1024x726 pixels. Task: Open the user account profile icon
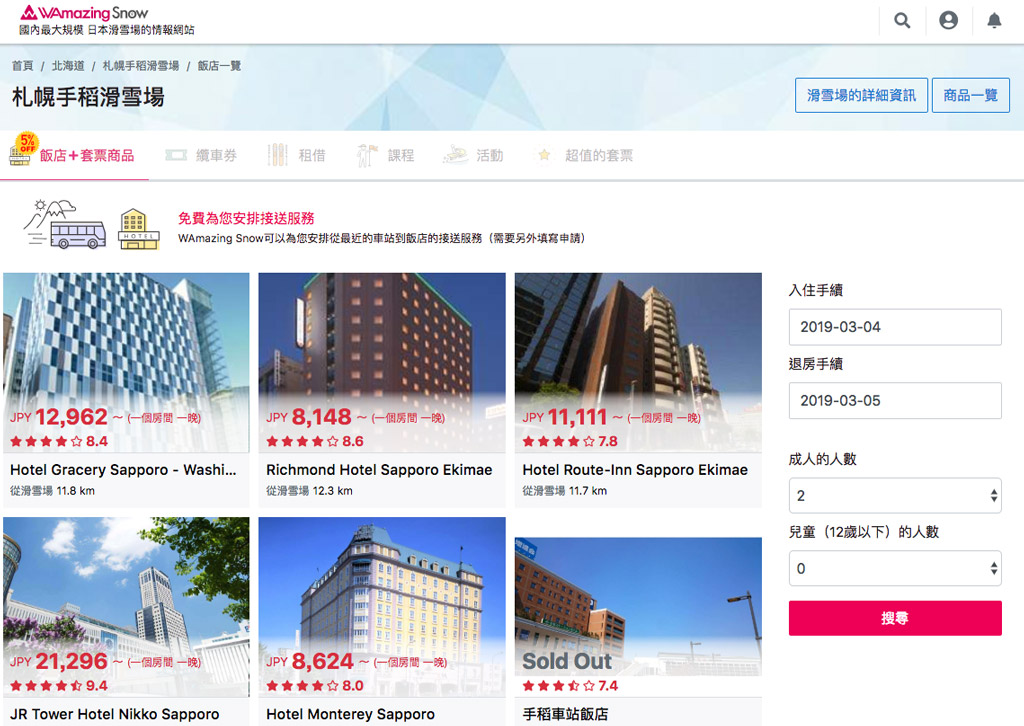click(948, 21)
